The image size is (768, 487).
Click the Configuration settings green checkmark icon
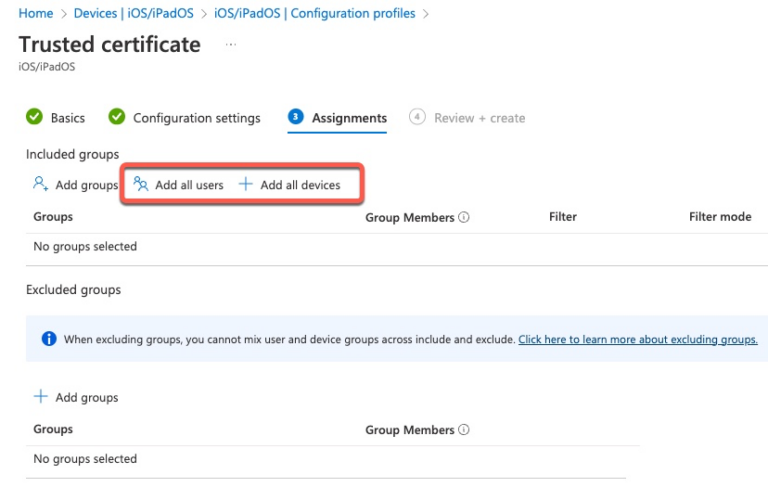[x=116, y=117]
